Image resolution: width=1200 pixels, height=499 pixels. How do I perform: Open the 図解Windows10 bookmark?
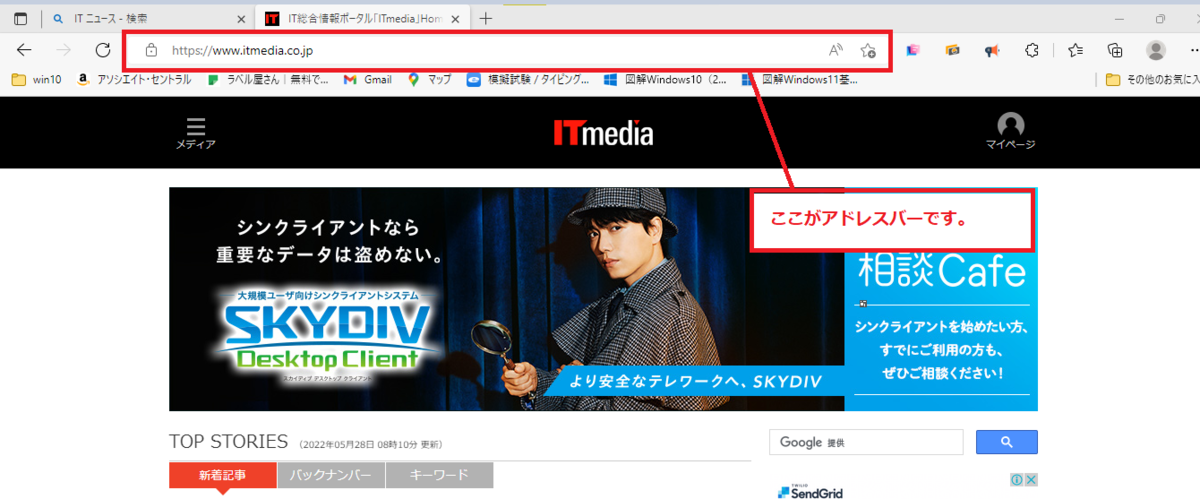(x=666, y=80)
